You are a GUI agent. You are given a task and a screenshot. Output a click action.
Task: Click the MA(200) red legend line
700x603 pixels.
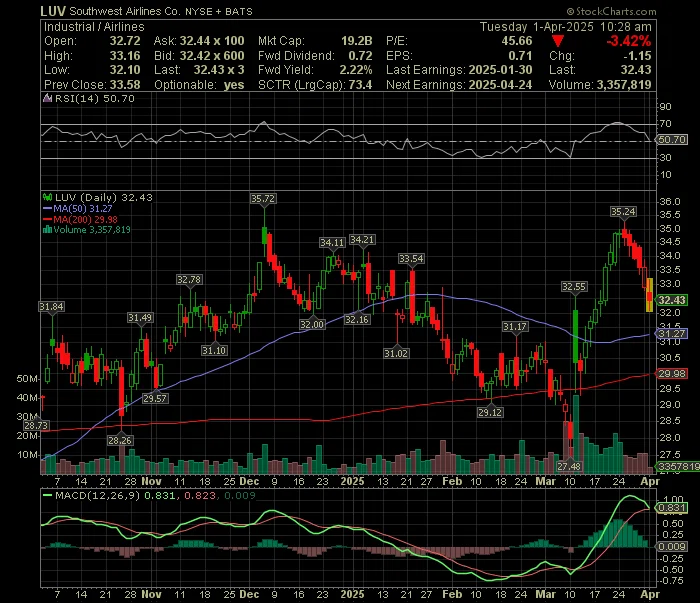pos(47,219)
